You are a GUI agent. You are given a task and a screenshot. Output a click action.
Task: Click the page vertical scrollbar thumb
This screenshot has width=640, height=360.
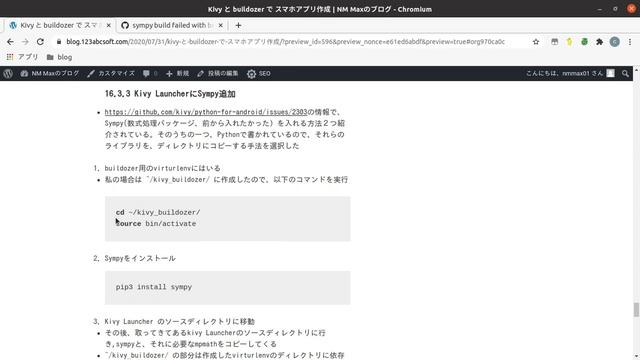pos(636,309)
